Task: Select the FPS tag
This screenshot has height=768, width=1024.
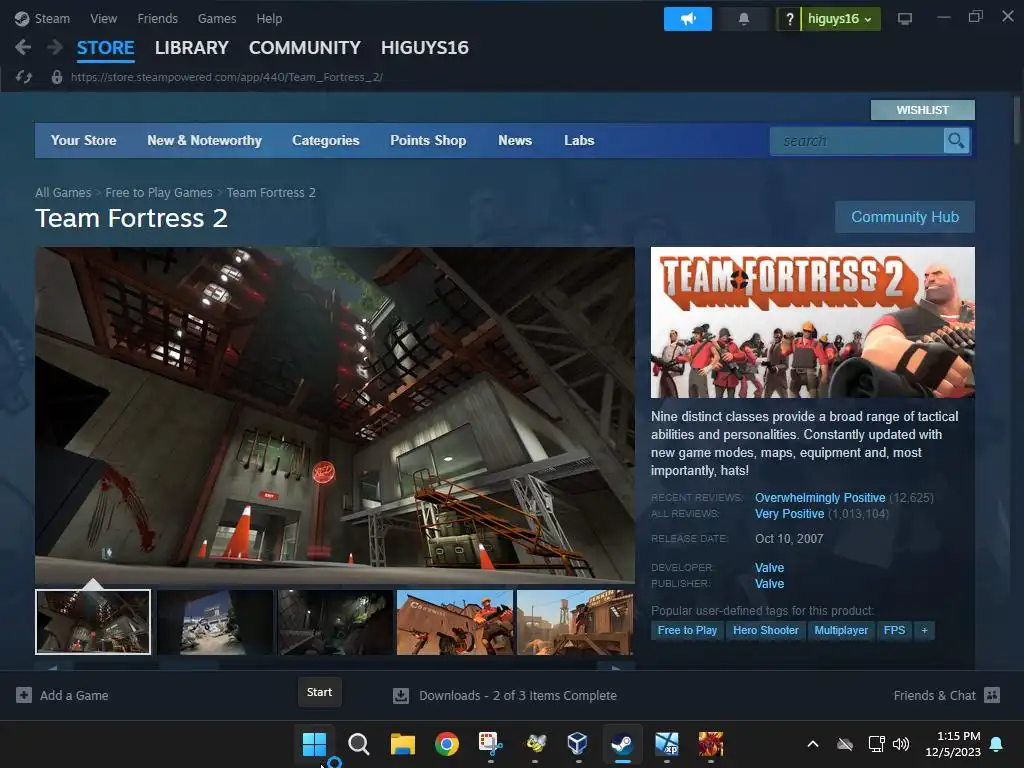Action: tap(894, 630)
